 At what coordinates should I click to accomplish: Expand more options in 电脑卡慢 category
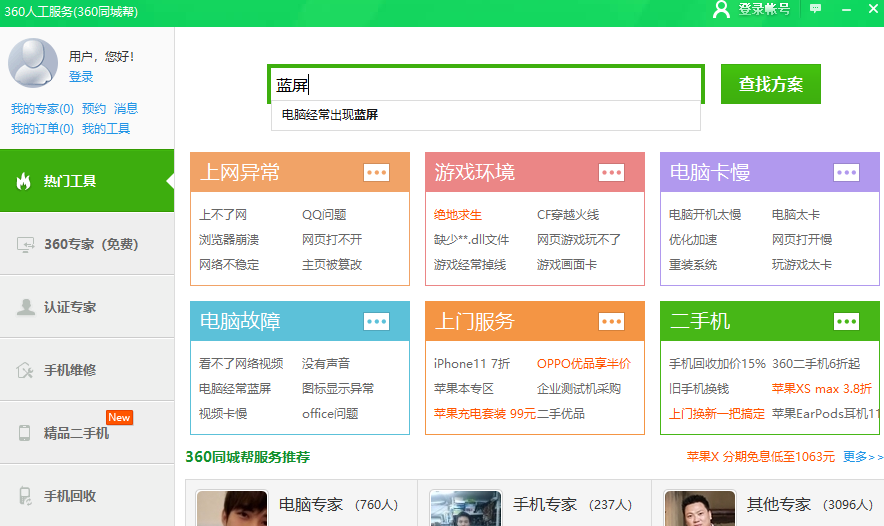(x=846, y=172)
